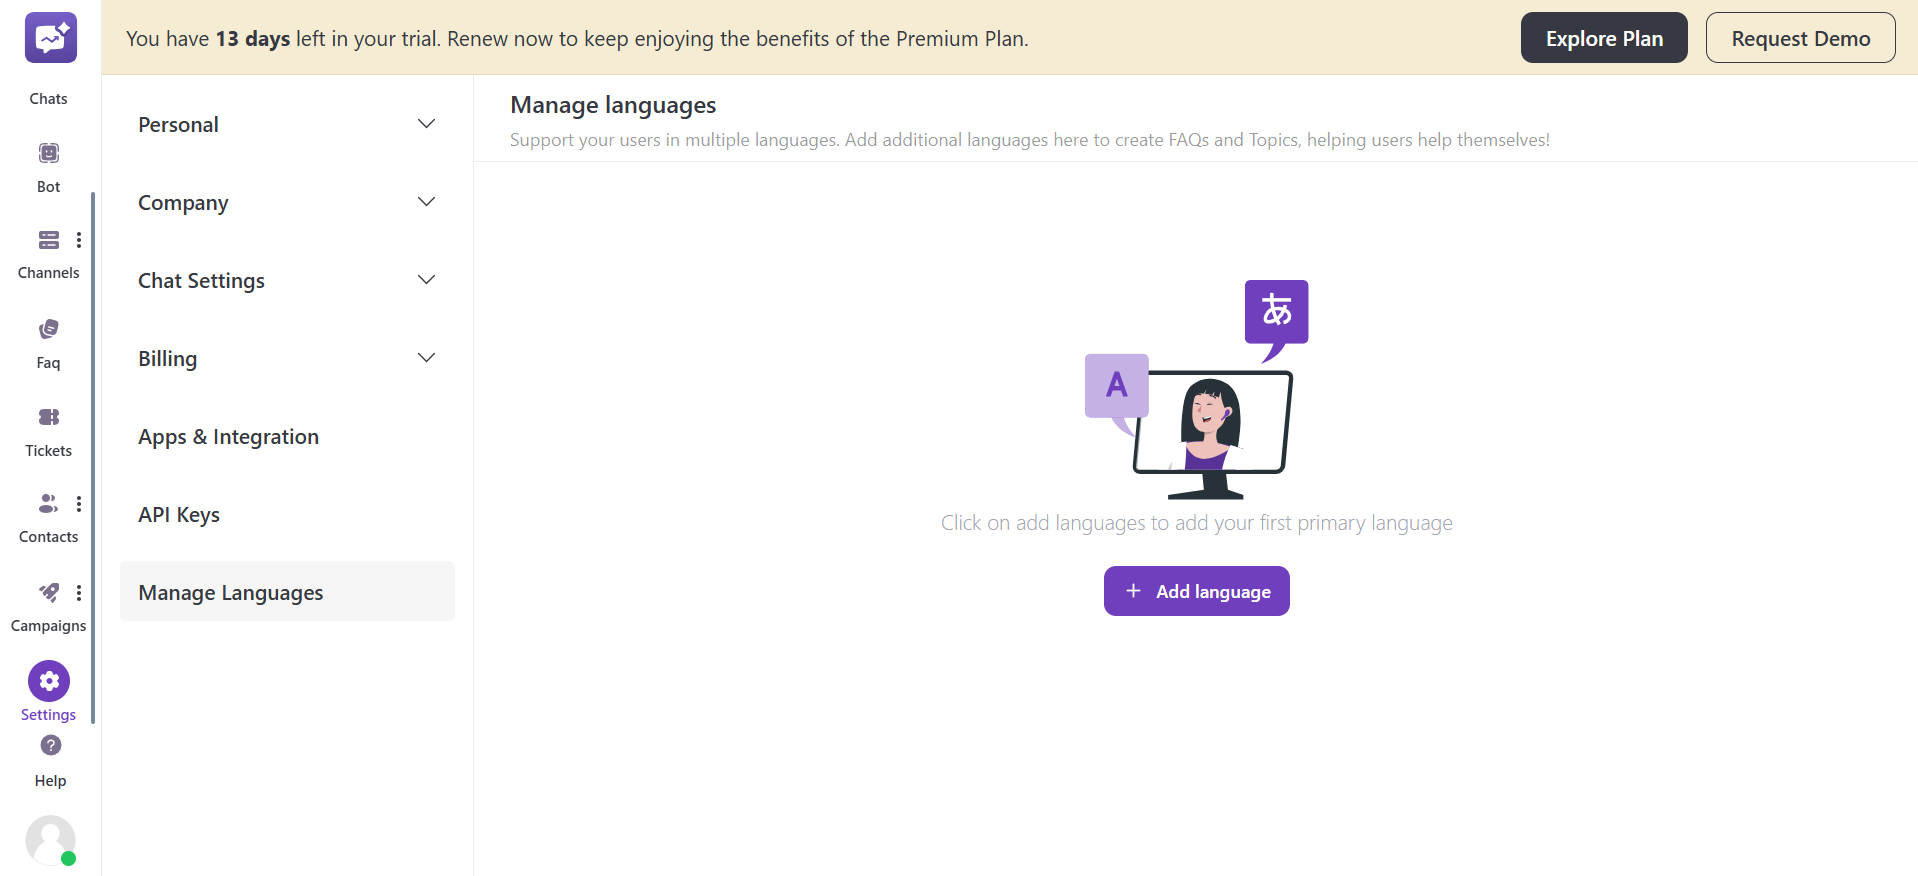Viewport: 1918px width, 876px height.
Task: Click the Add language button
Action: click(1196, 591)
